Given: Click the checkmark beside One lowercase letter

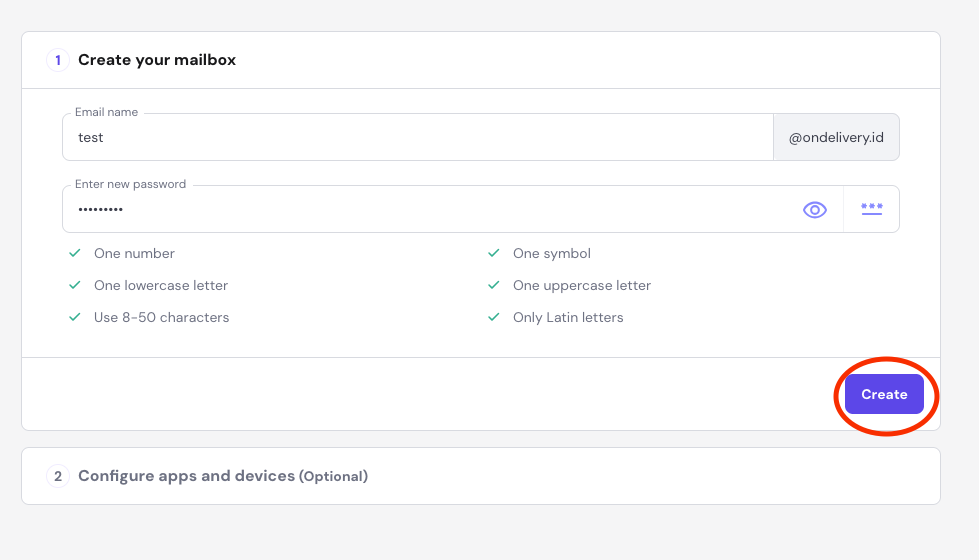Looking at the screenshot, I should pos(74,286).
